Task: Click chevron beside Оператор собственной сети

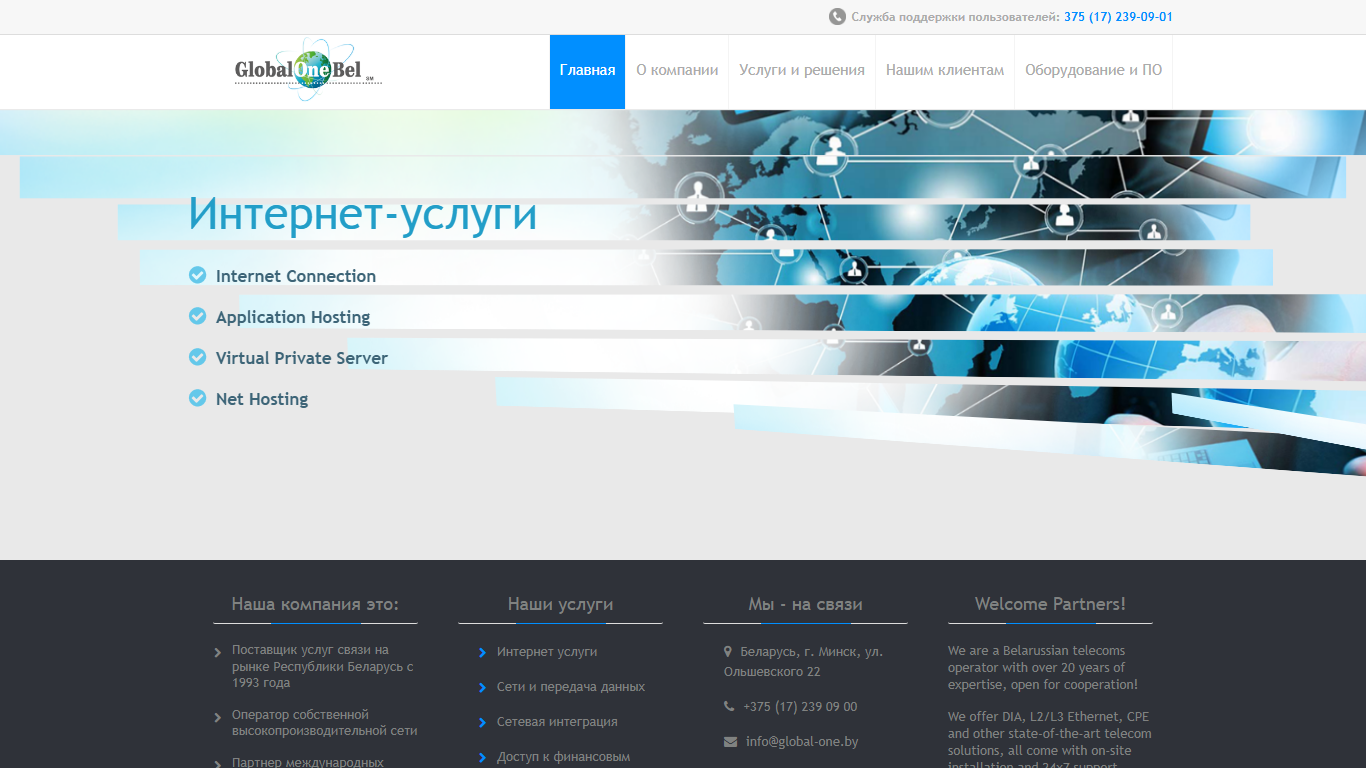Action: (218, 717)
